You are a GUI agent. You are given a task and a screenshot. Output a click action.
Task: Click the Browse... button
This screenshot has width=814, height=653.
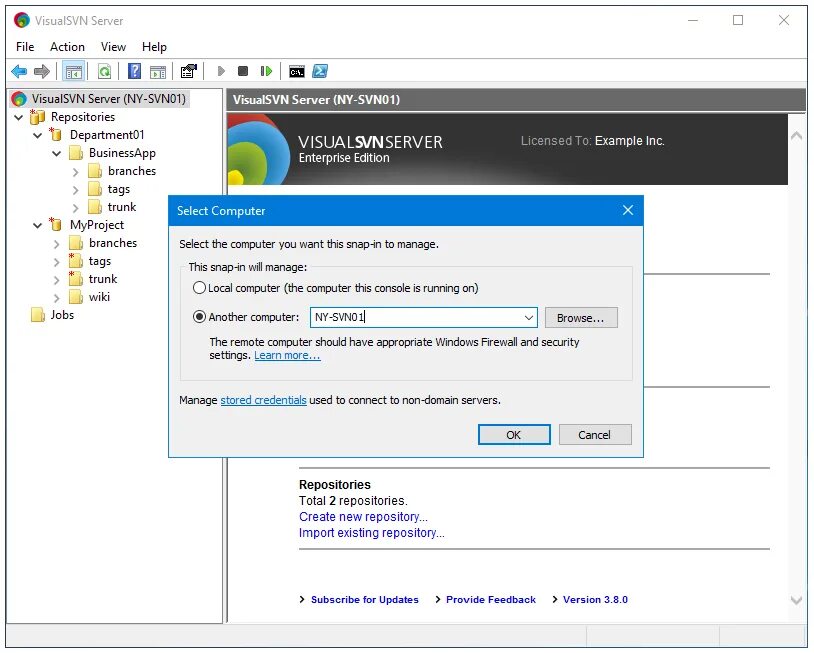point(581,318)
